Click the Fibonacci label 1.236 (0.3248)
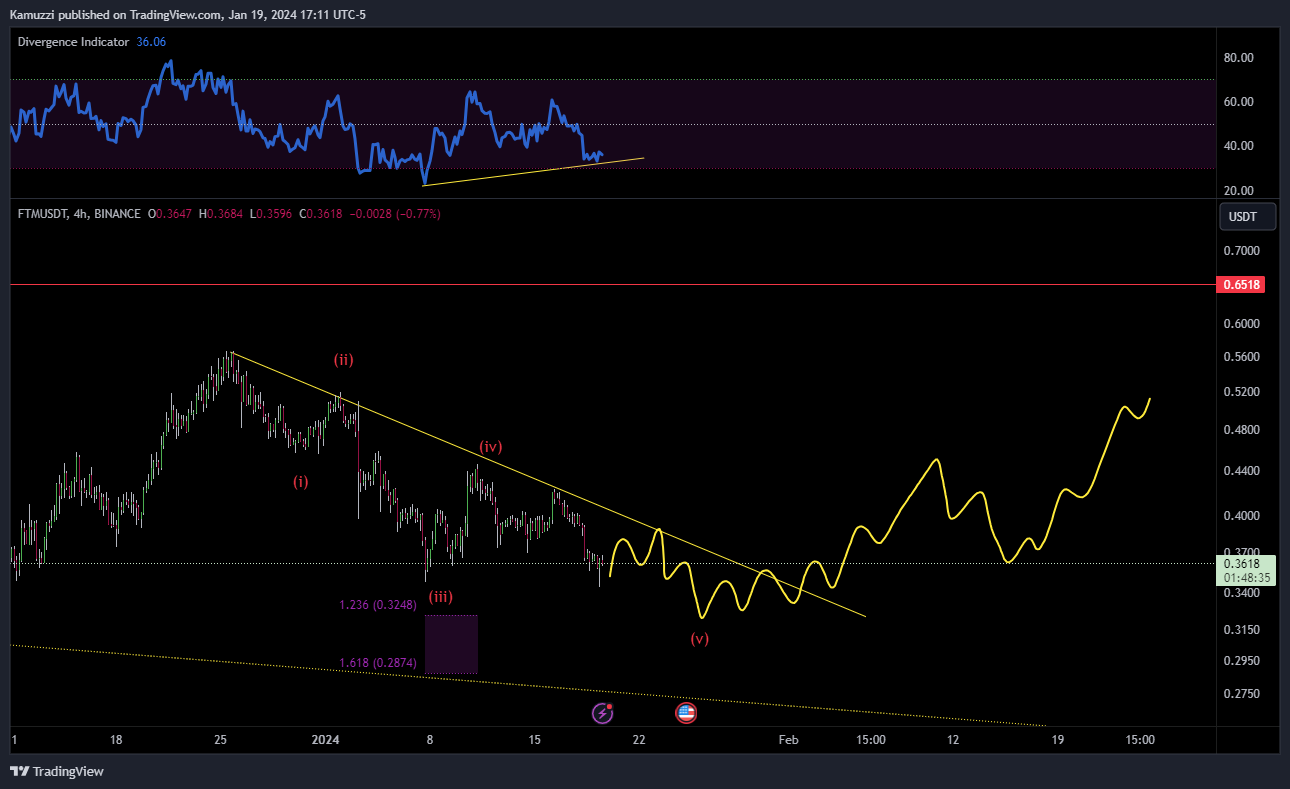Viewport: 1290px width, 789px height. click(x=378, y=605)
